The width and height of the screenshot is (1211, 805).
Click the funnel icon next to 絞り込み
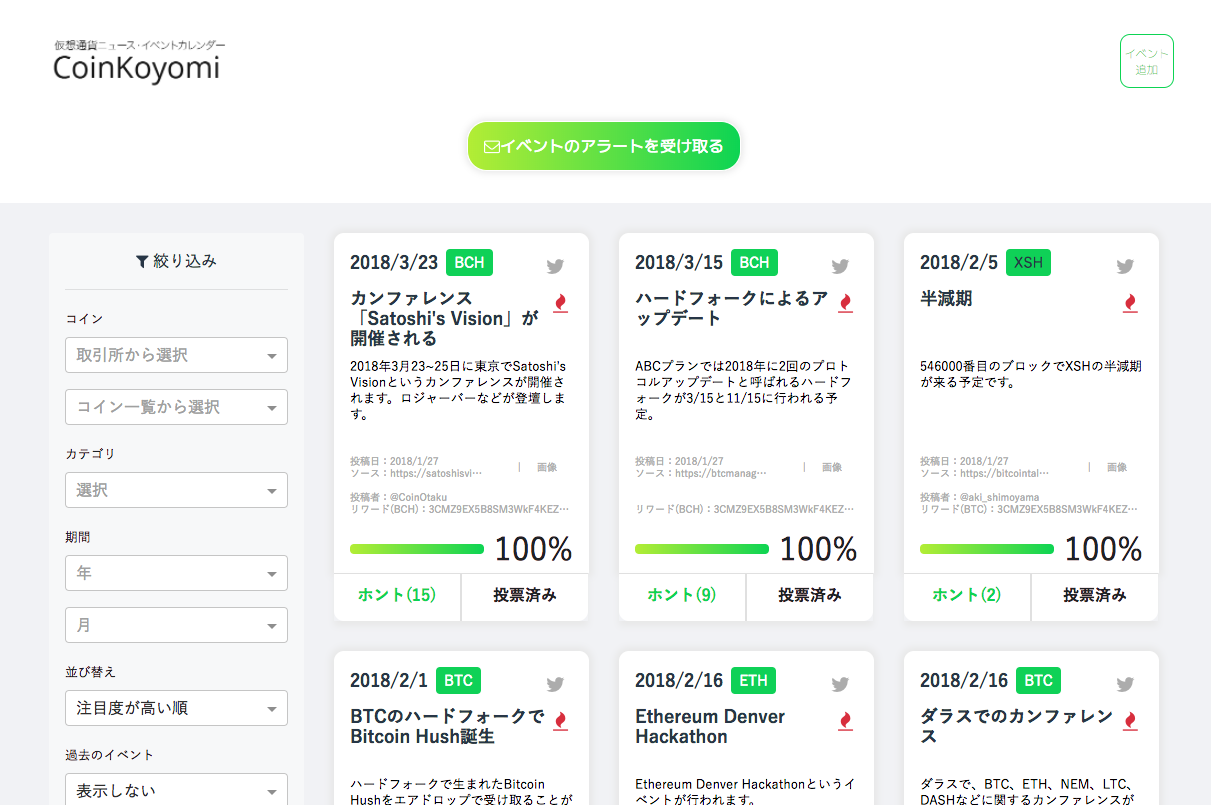142,261
